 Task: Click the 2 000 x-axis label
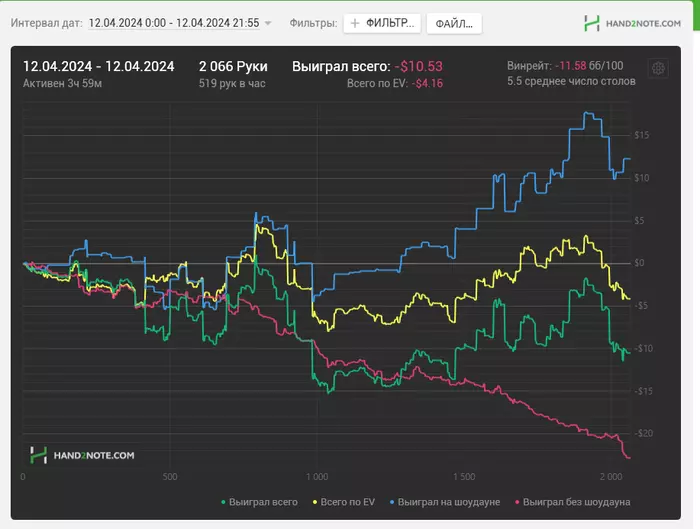tap(611, 477)
